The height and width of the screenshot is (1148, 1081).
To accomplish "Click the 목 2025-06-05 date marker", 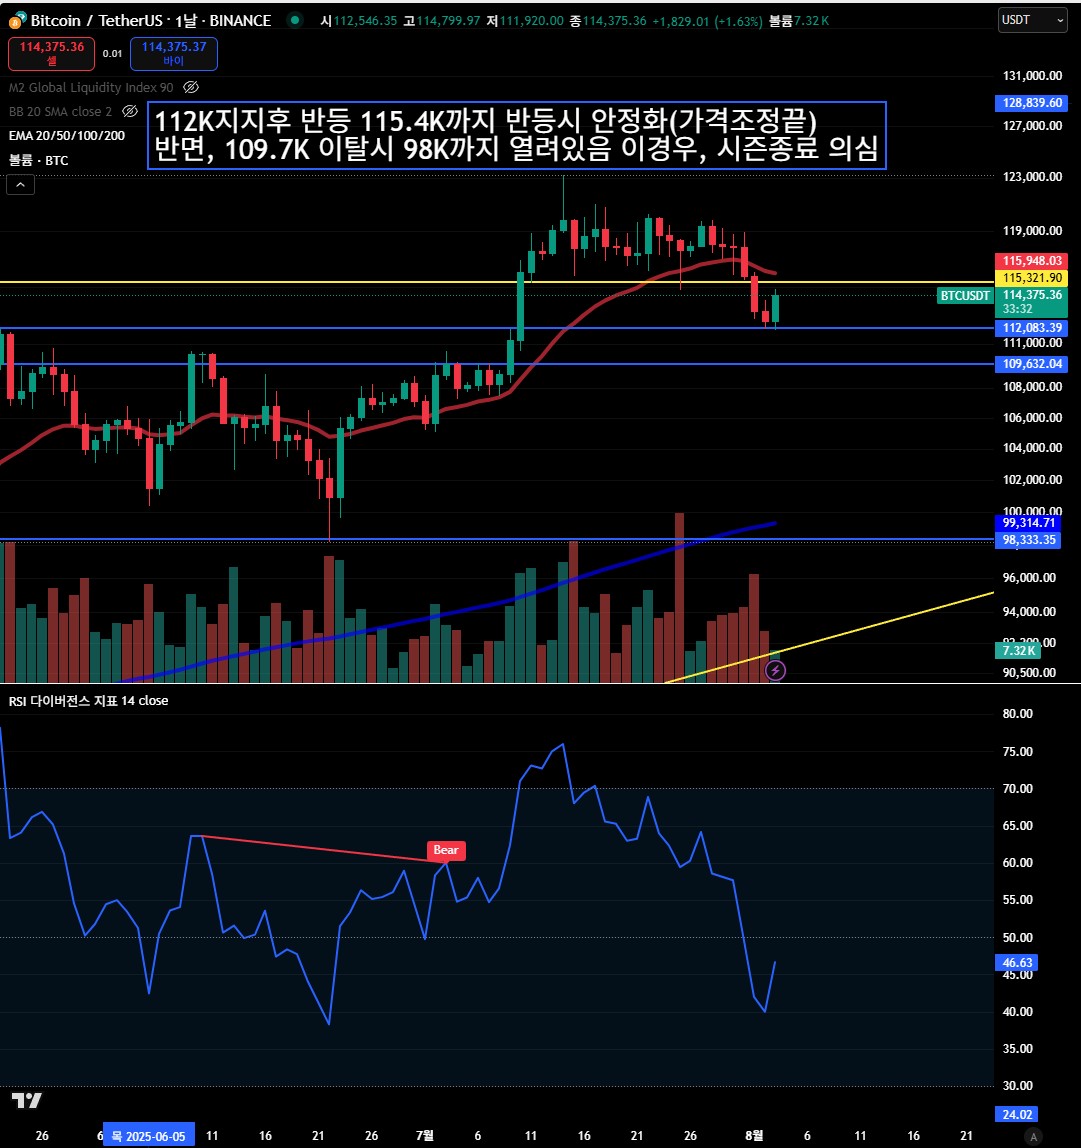I will (x=149, y=1136).
